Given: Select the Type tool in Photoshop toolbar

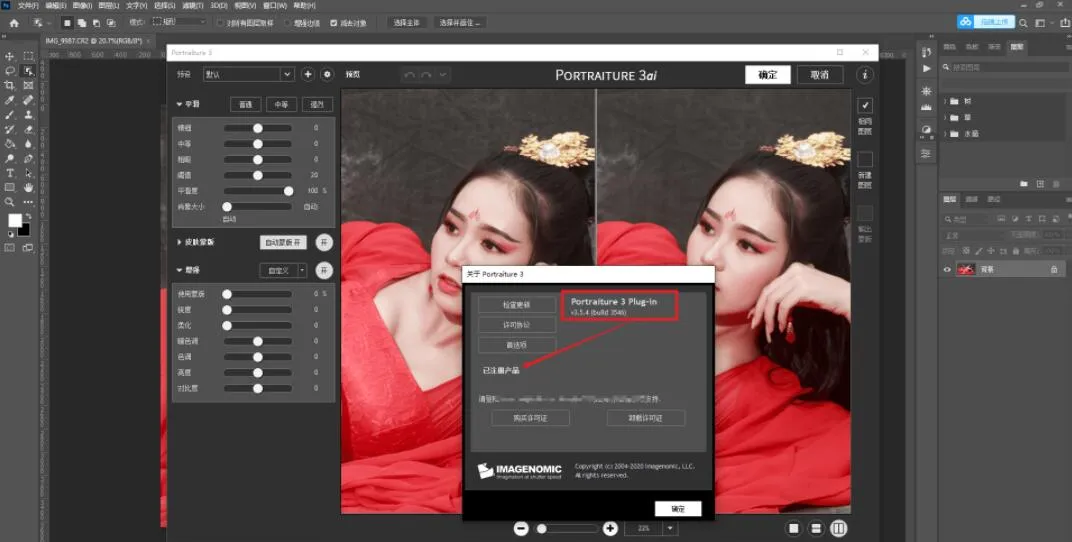Looking at the screenshot, I should [x=10, y=173].
